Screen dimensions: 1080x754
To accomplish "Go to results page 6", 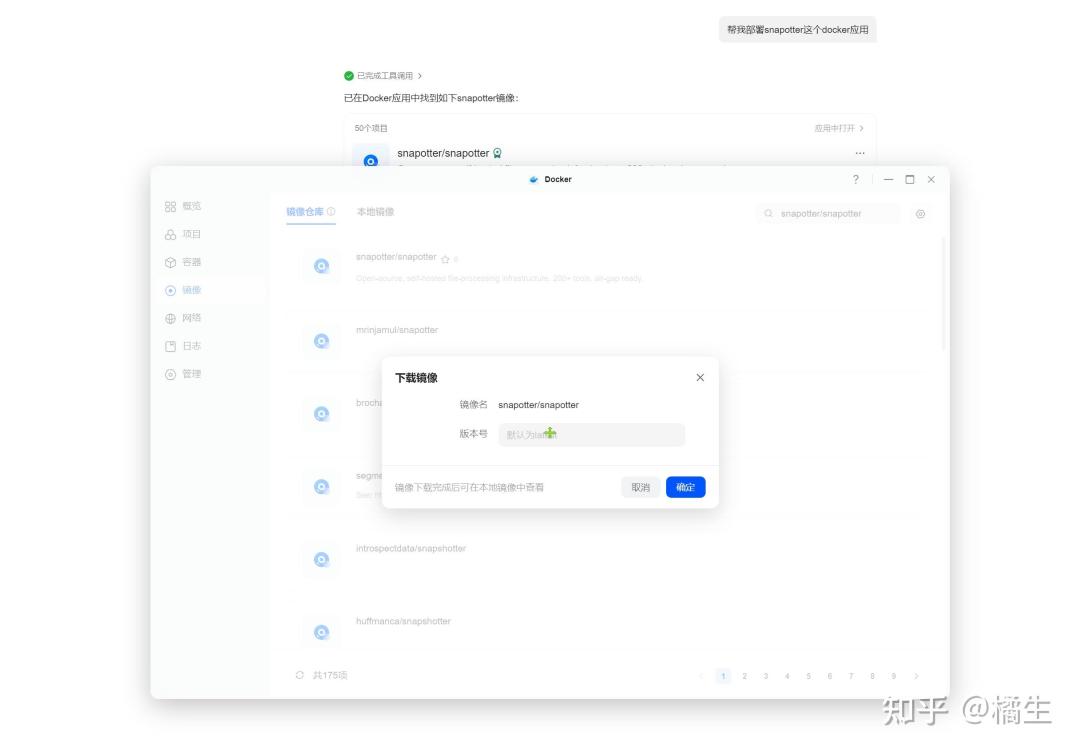I will click(x=830, y=676).
